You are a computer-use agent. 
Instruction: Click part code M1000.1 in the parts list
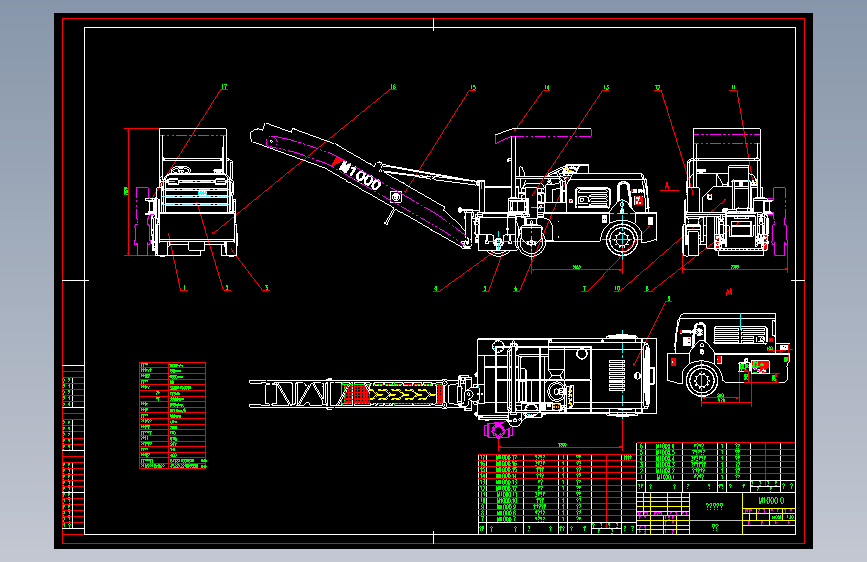(665, 476)
